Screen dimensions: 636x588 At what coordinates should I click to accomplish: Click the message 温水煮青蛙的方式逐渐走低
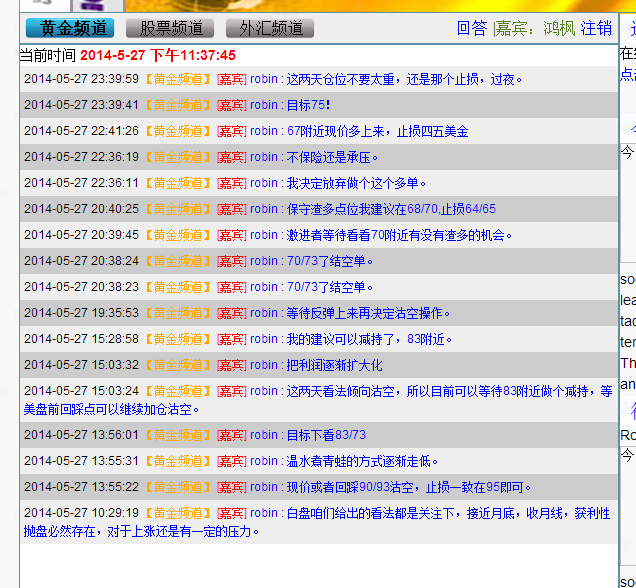coord(363,461)
